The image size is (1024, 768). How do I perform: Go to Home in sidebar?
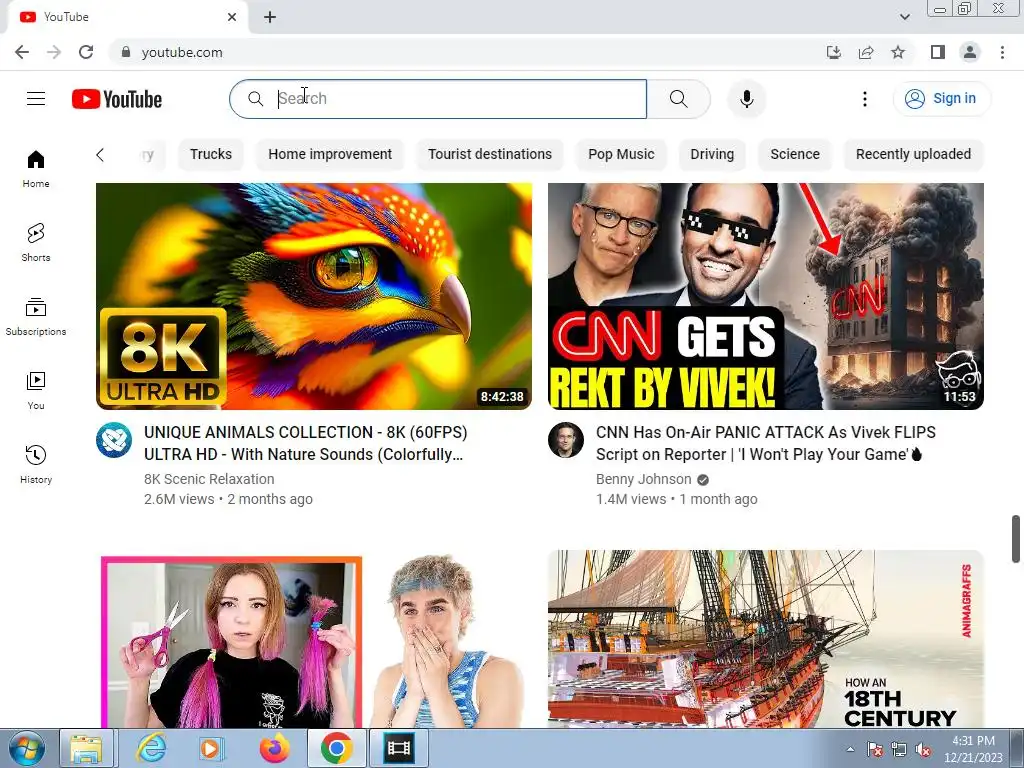pyautogui.click(x=36, y=169)
